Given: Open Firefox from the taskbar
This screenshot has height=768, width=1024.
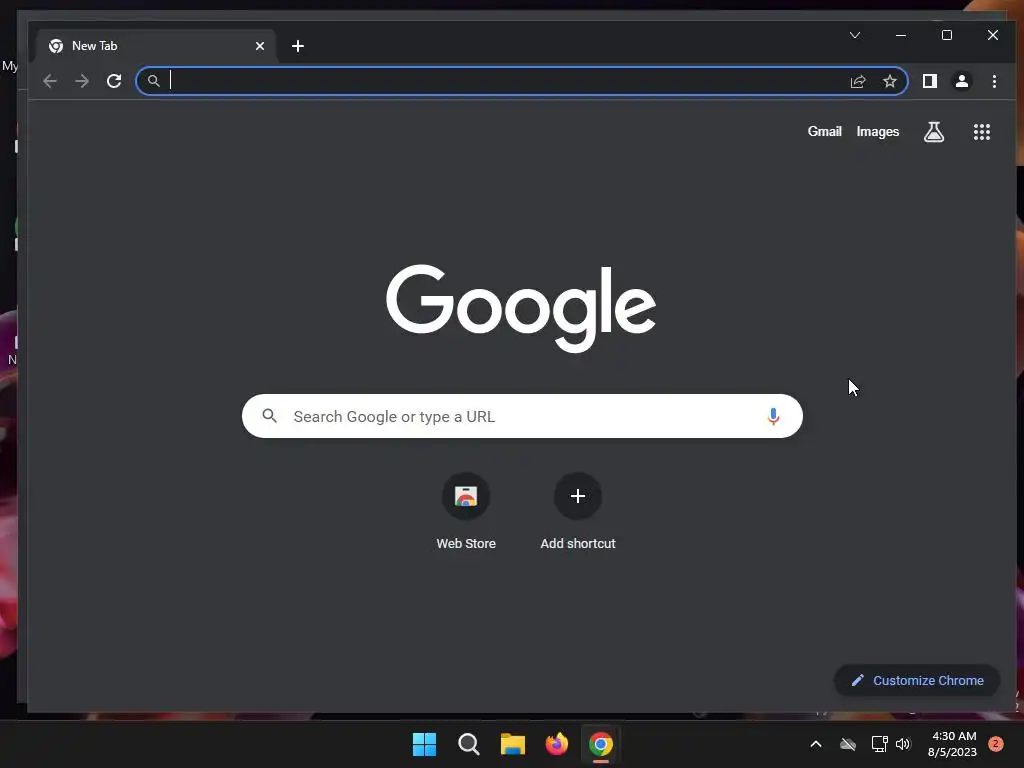Looking at the screenshot, I should click(x=556, y=744).
